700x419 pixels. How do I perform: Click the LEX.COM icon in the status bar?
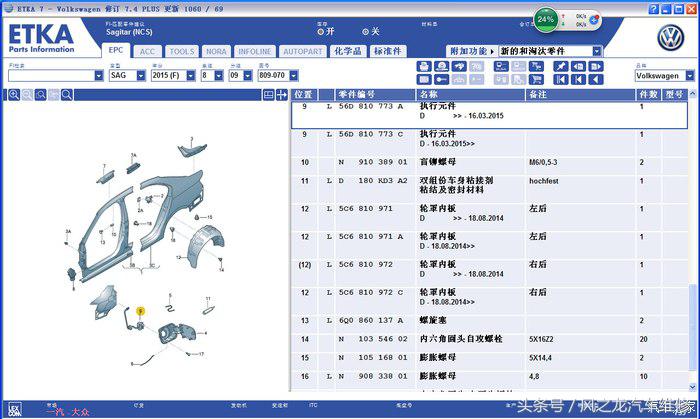[15, 409]
